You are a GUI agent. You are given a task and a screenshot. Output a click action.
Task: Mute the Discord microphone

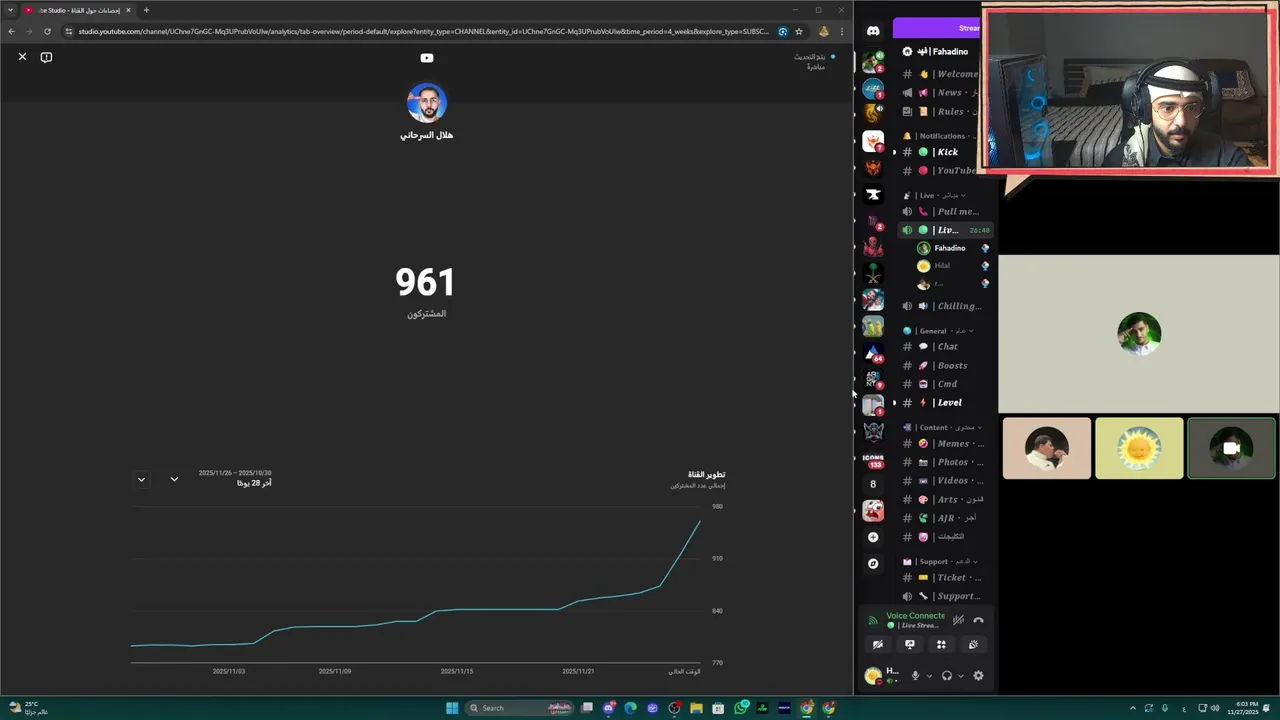tap(914, 676)
